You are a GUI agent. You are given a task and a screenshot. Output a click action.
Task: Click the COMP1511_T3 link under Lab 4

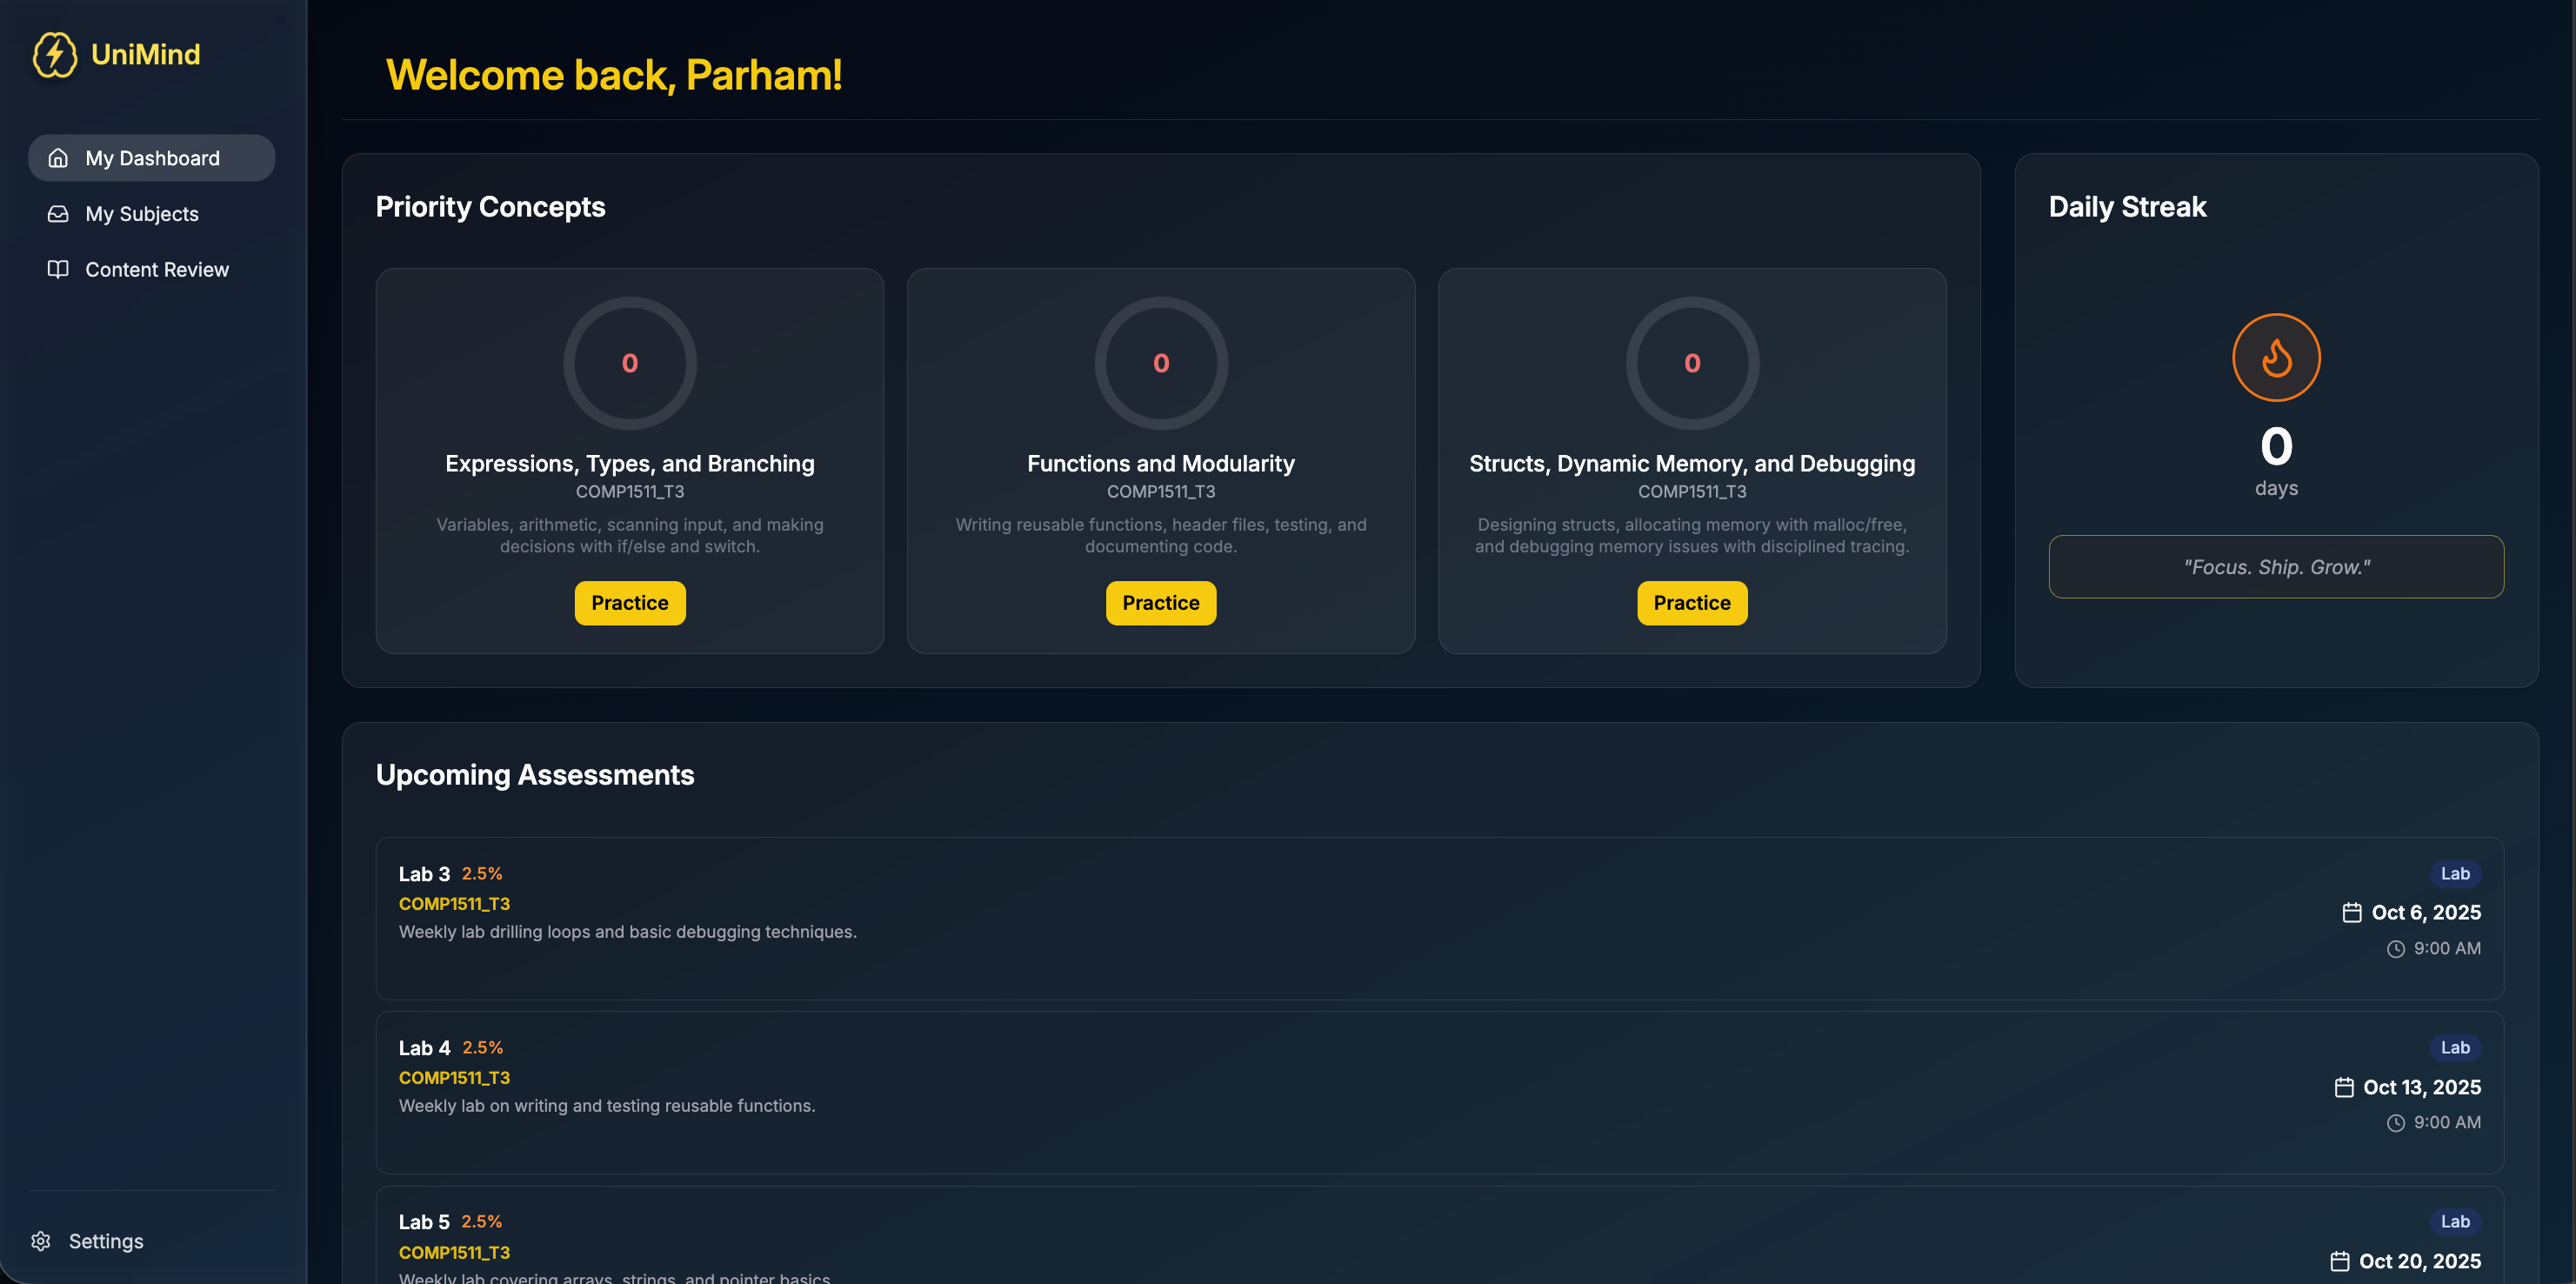[454, 1077]
